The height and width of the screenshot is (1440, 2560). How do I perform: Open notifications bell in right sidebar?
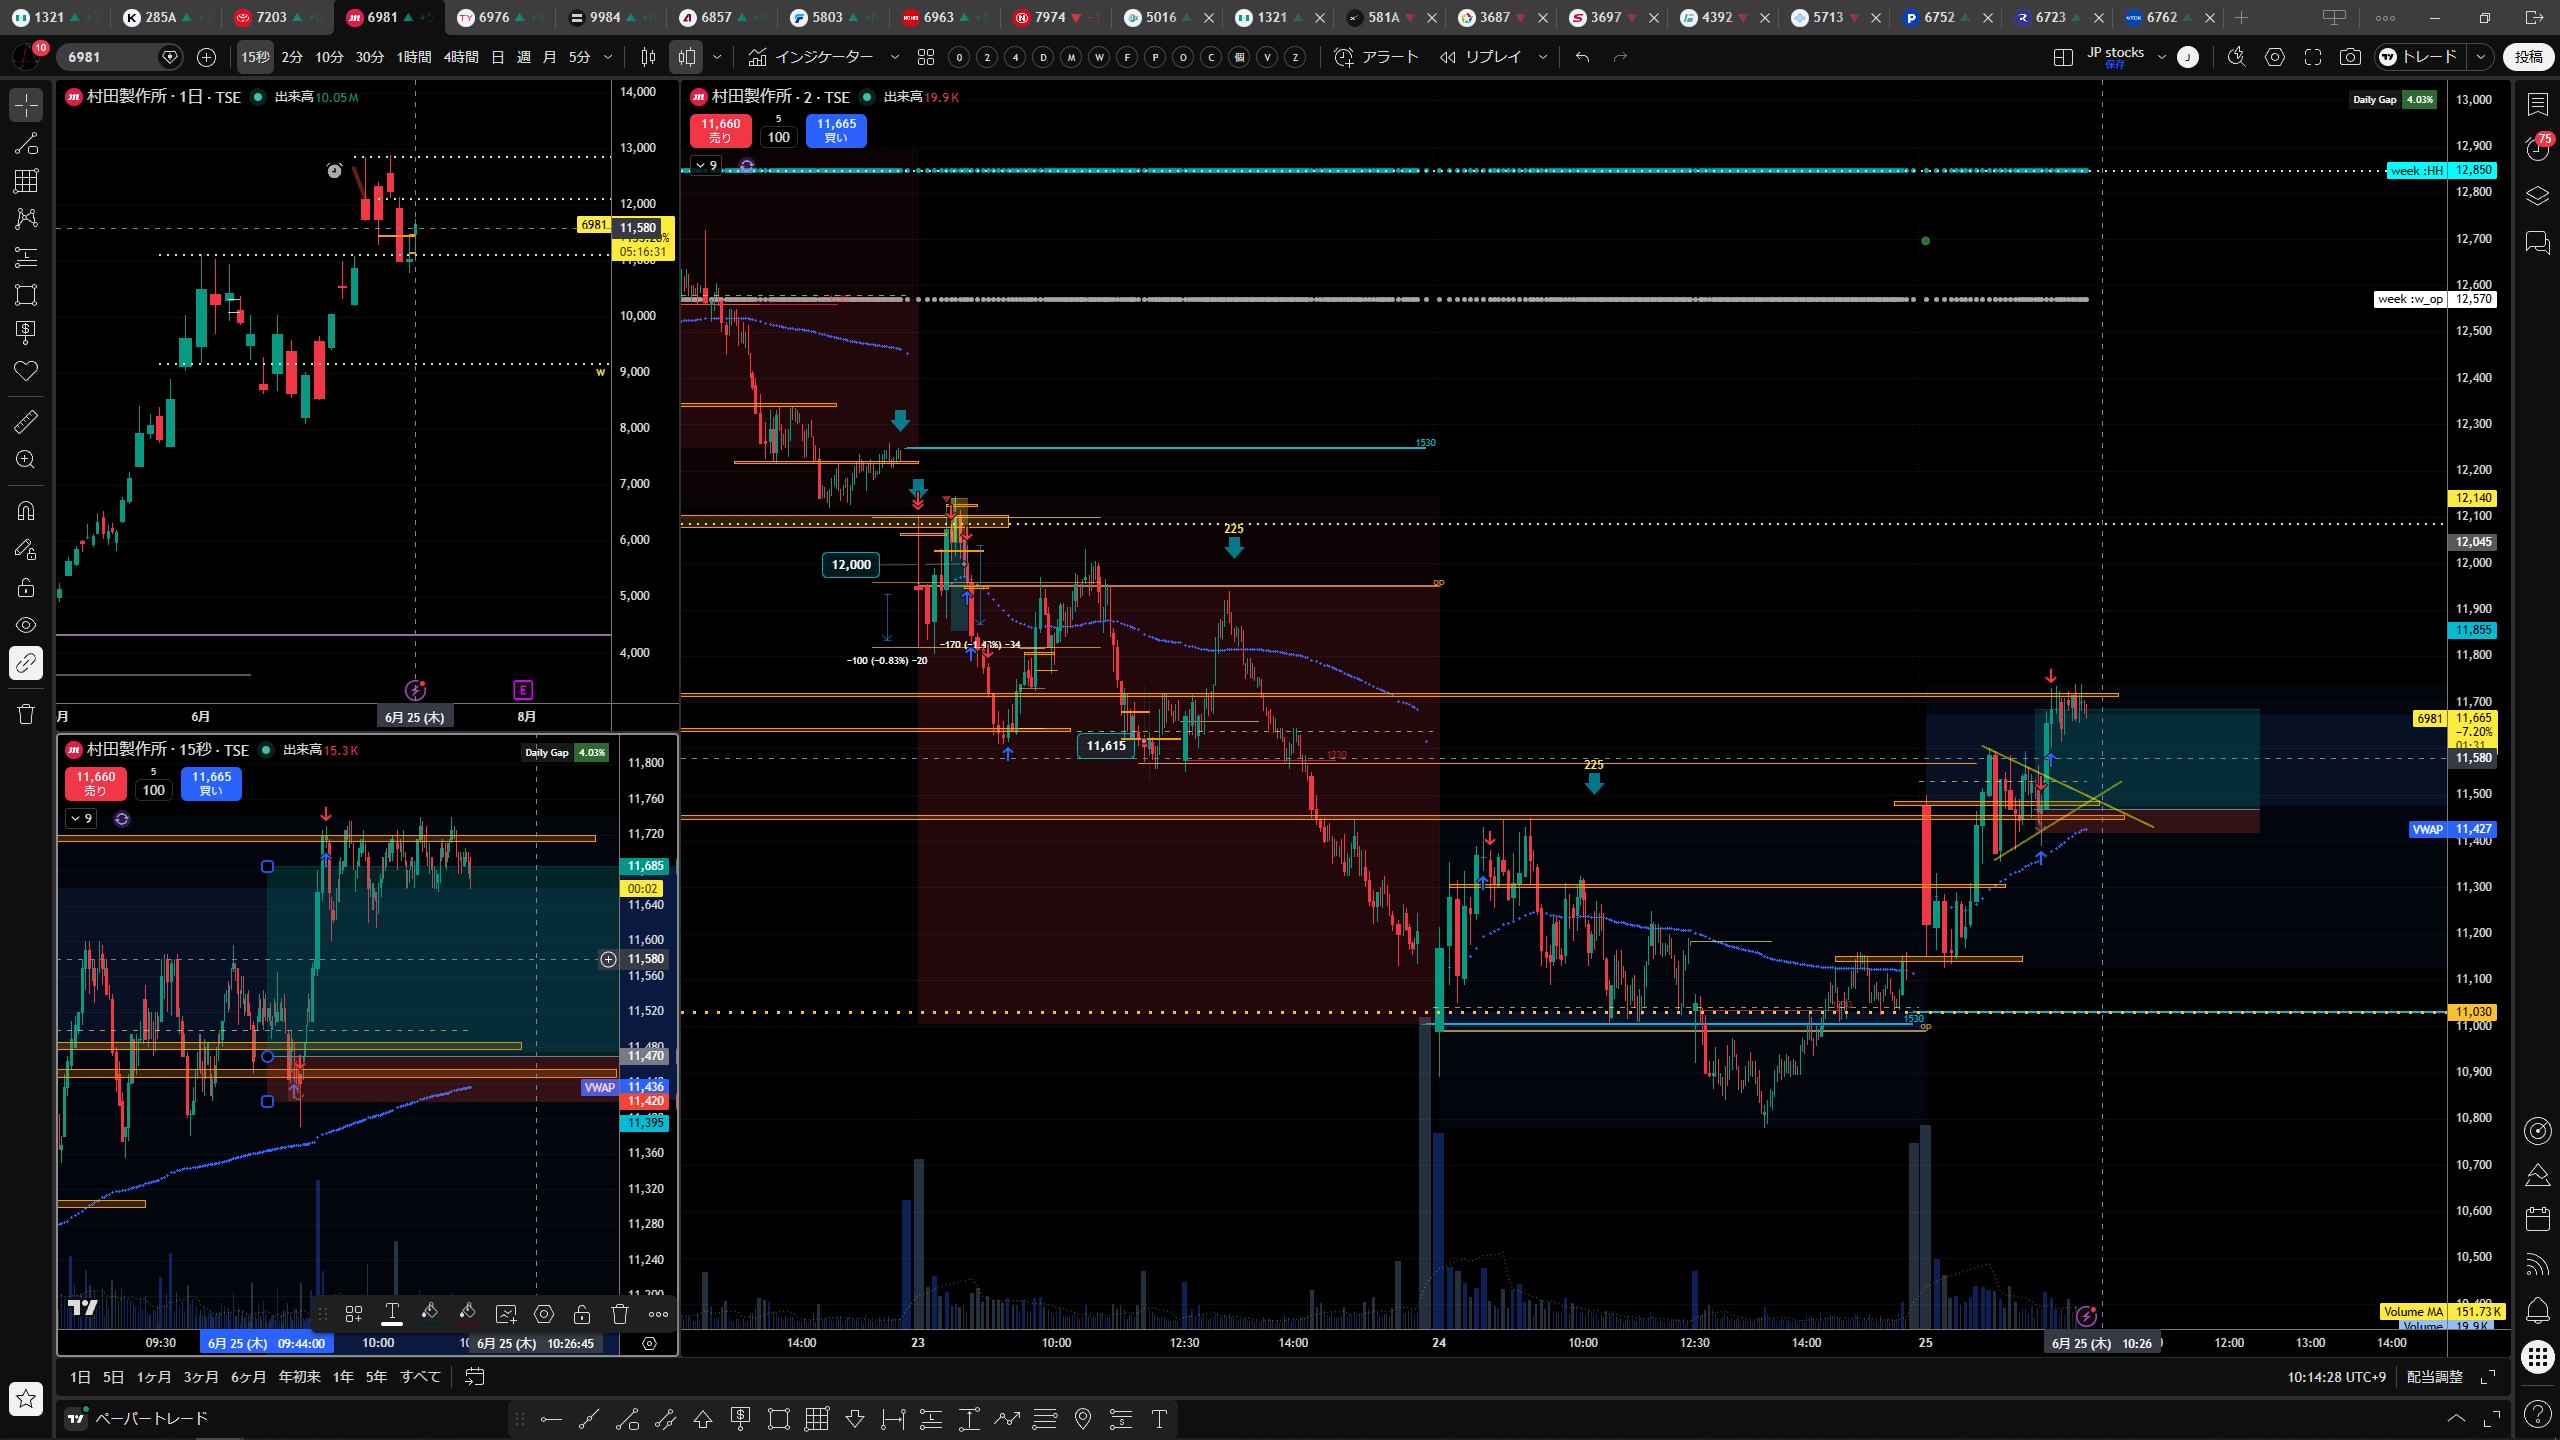pyautogui.click(x=2537, y=1310)
